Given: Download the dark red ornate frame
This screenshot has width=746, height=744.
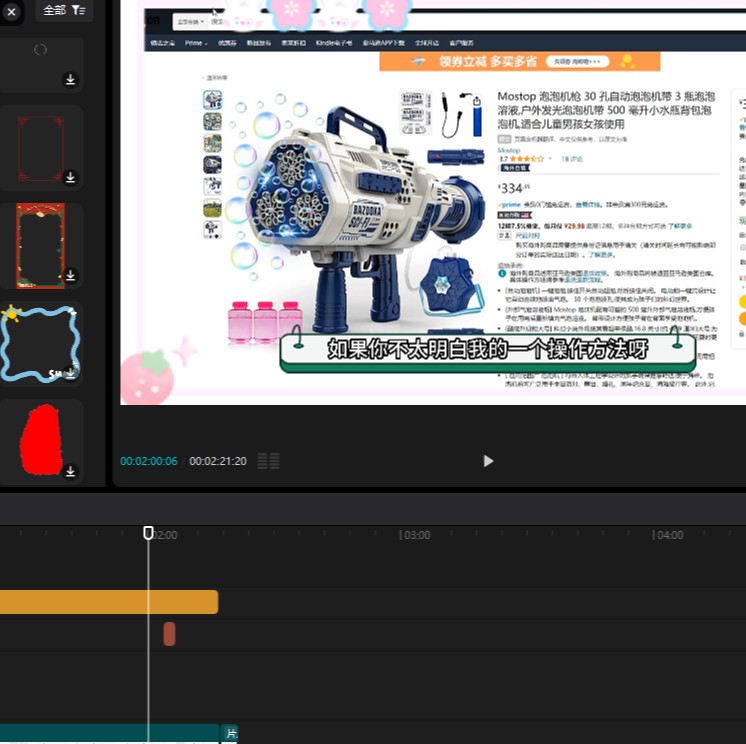Looking at the screenshot, I should pos(70,177).
